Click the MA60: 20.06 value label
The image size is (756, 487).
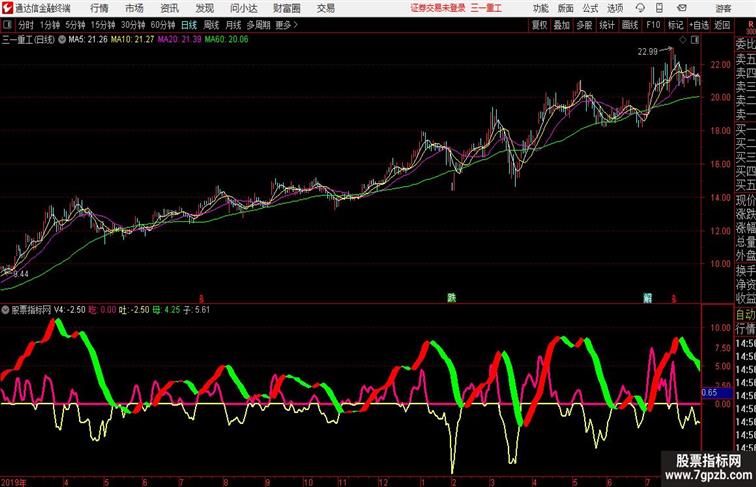point(227,40)
